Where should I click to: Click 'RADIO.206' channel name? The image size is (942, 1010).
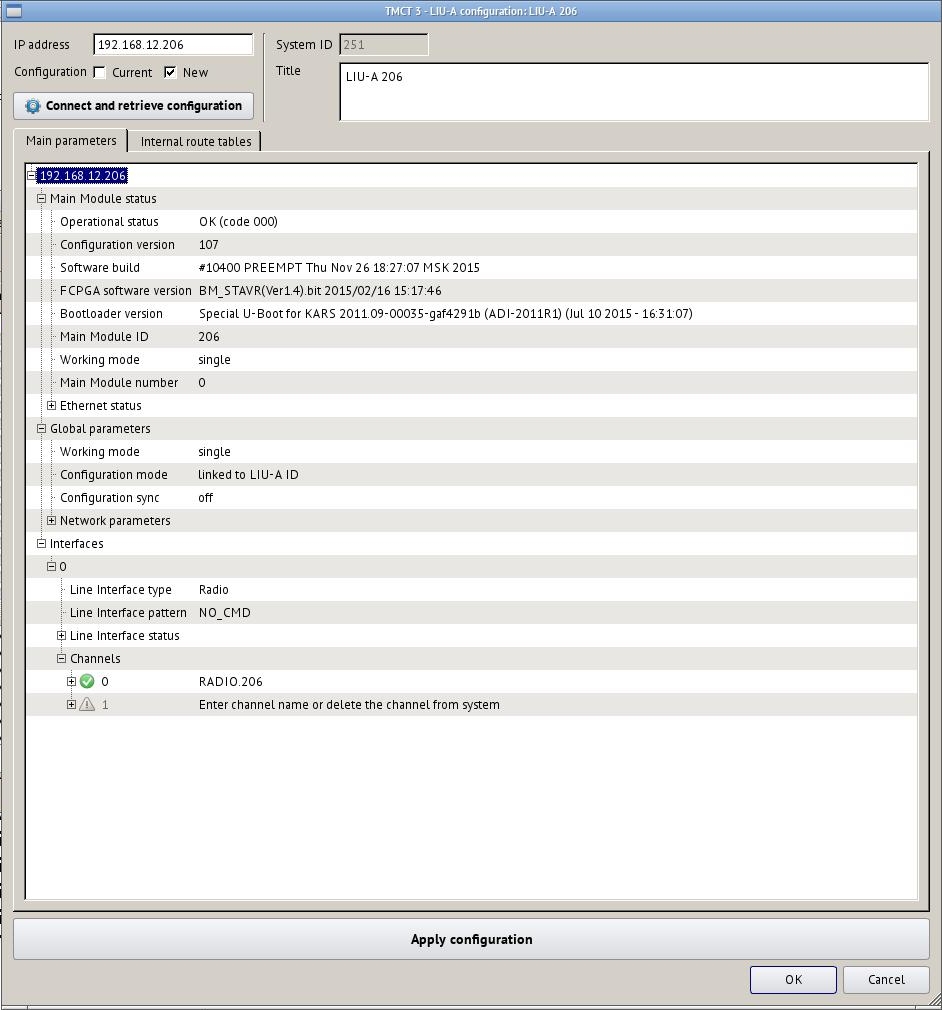tap(231, 681)
